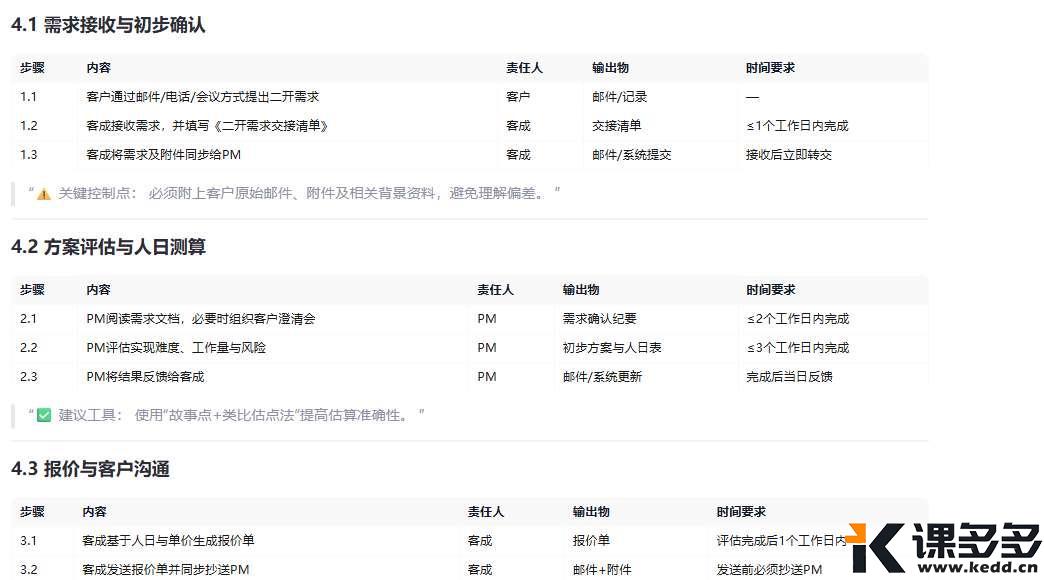Click '≤2个工作日内完成' time requirement

(x=798, y=318)
